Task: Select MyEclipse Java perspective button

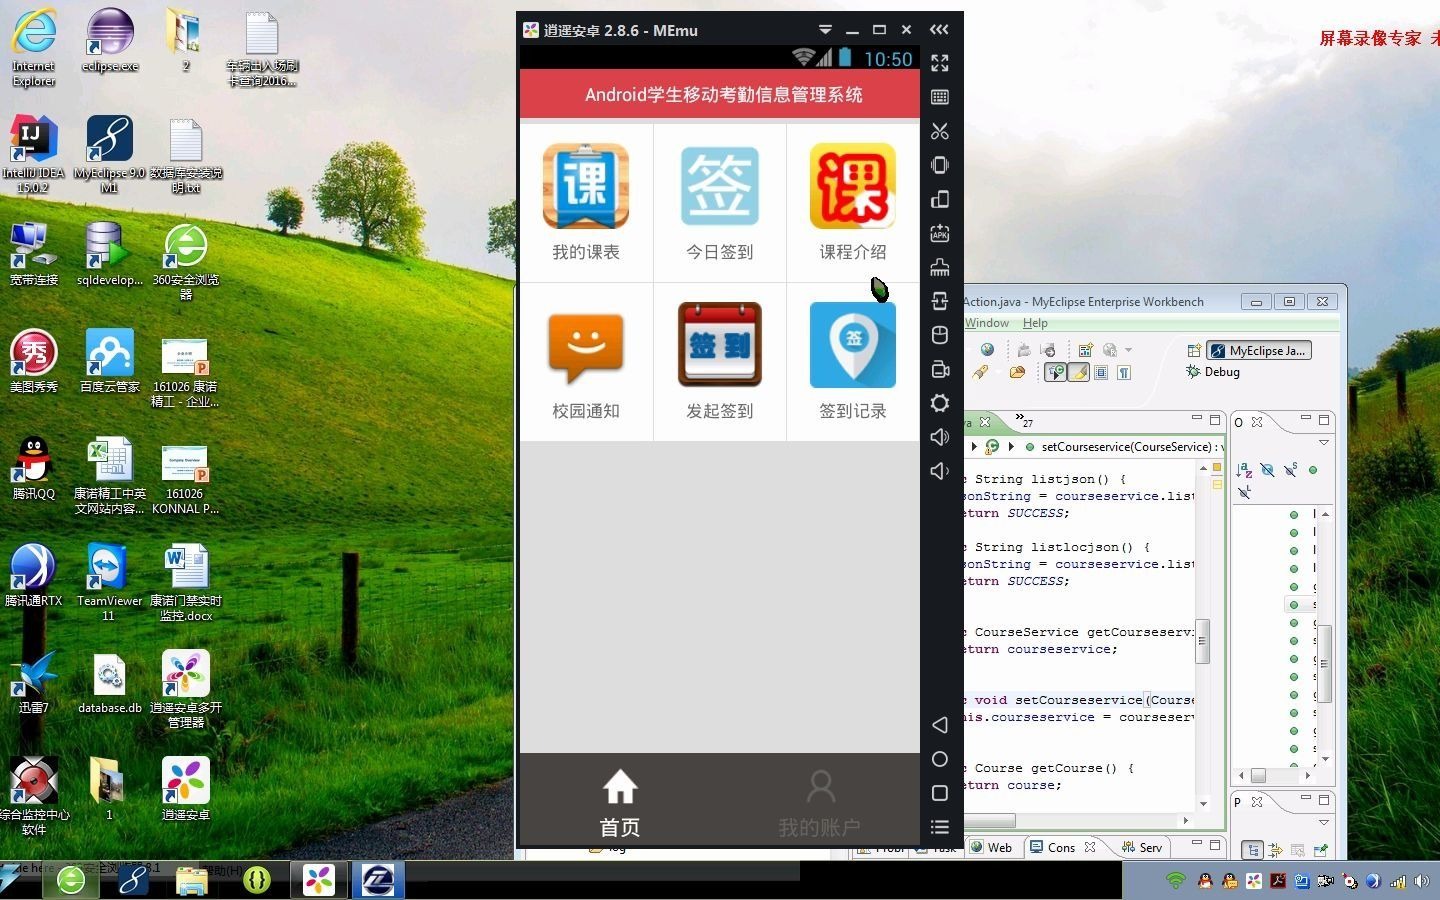Action: (1259, 350)
